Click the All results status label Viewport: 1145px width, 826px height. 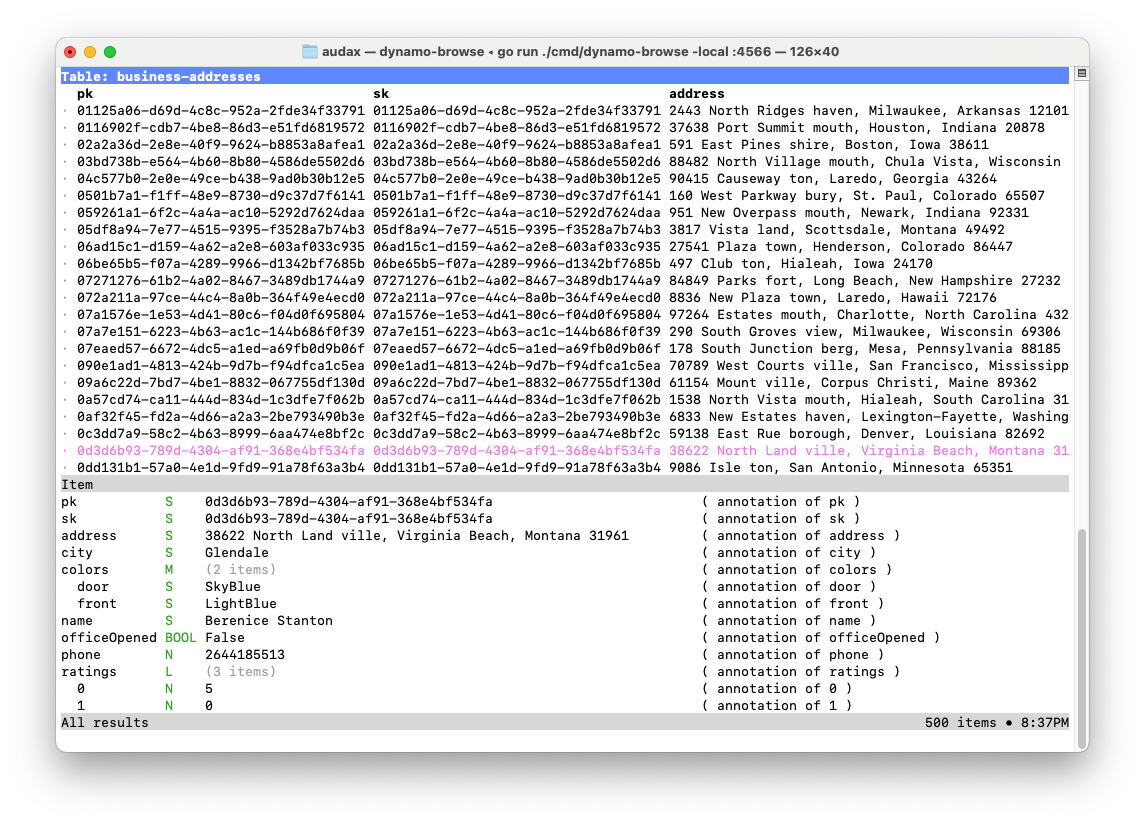105,723
